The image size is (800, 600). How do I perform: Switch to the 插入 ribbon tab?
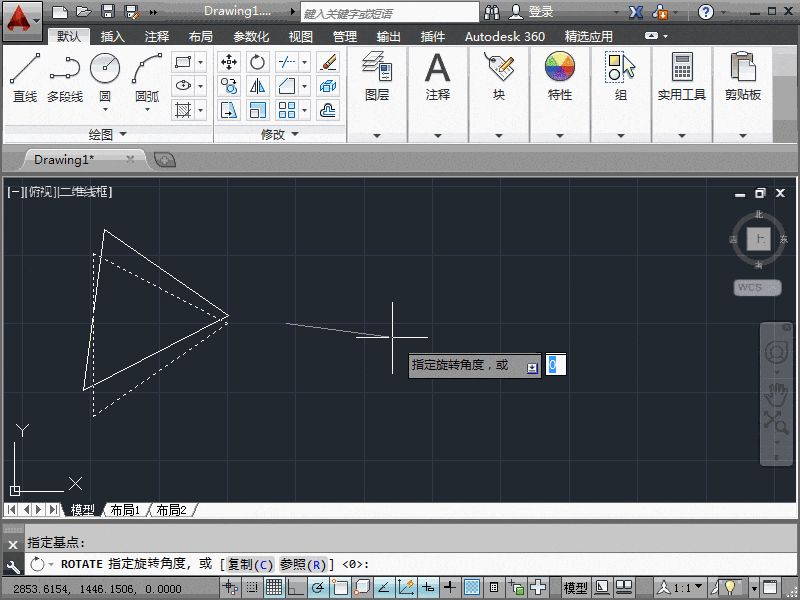112,35
